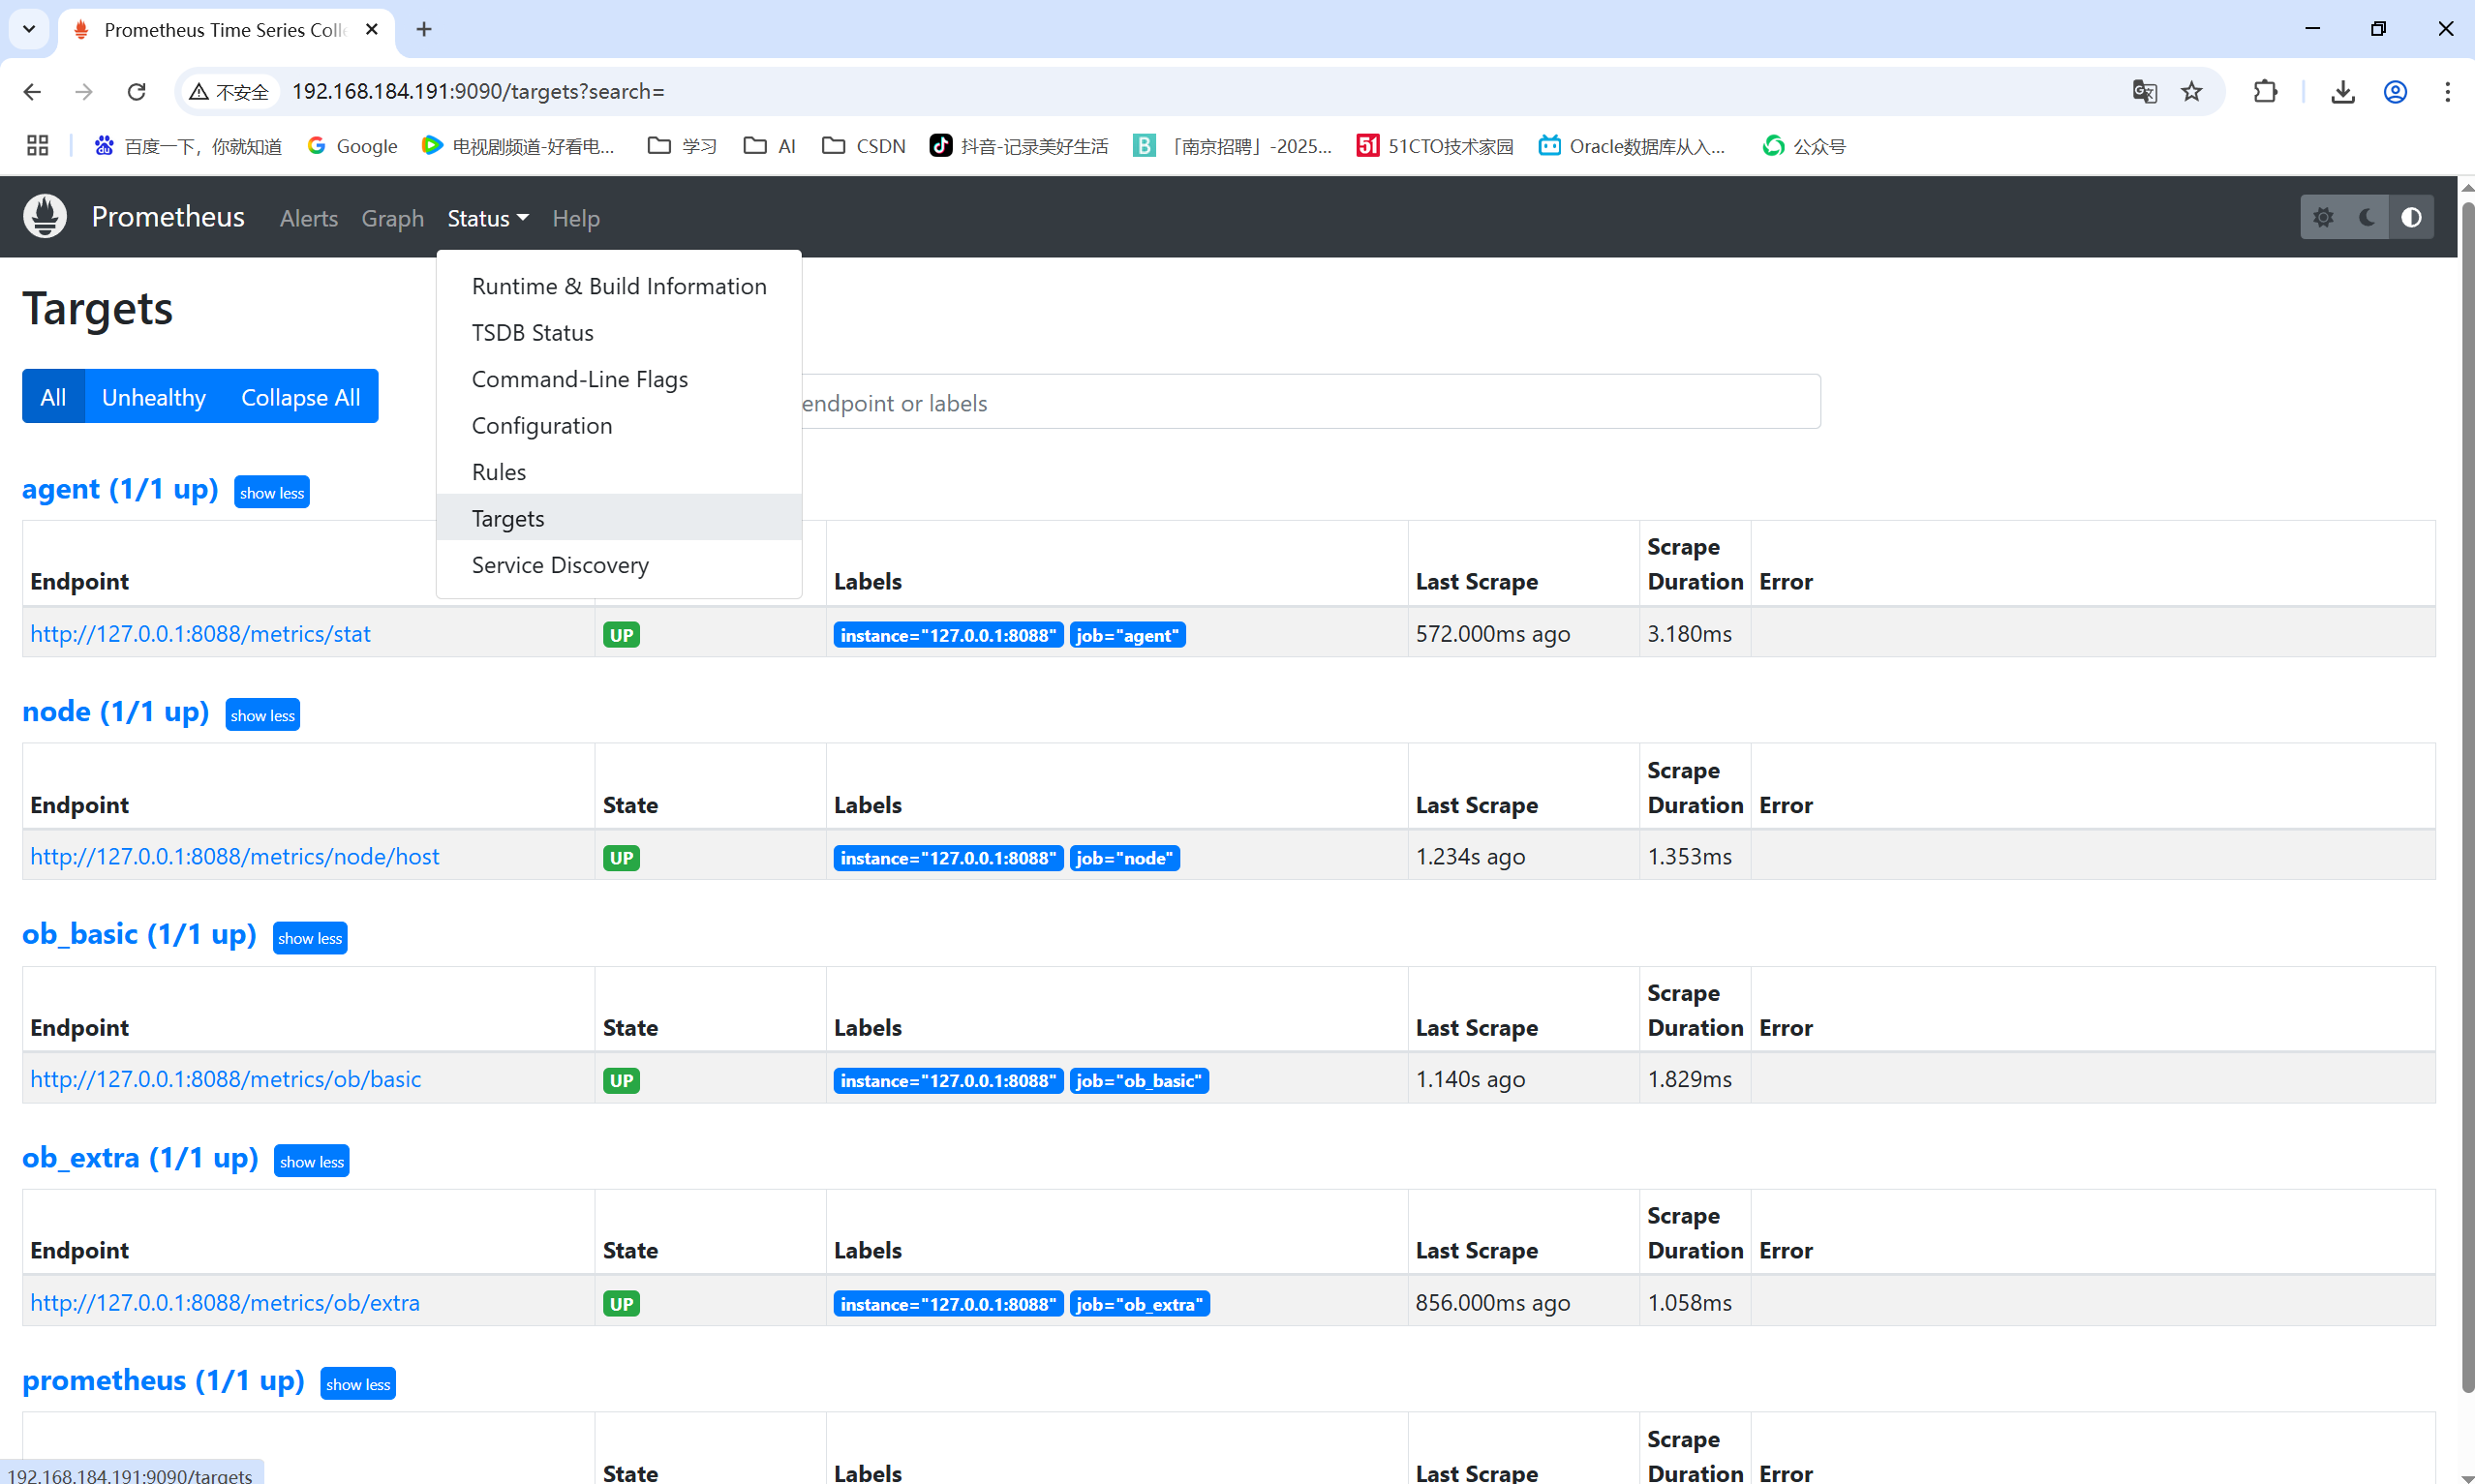The image size is (2475, 1484).
Task: Collapse ob_extra group with show less
Action: [x=312, y=1161]
